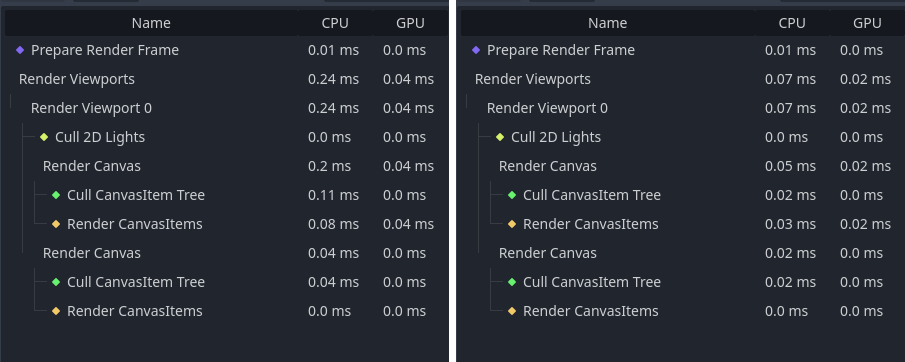The width and height of the screenshot is (905, 362).
Task: Click the Name column header in left panel
Action: (151, 23)
